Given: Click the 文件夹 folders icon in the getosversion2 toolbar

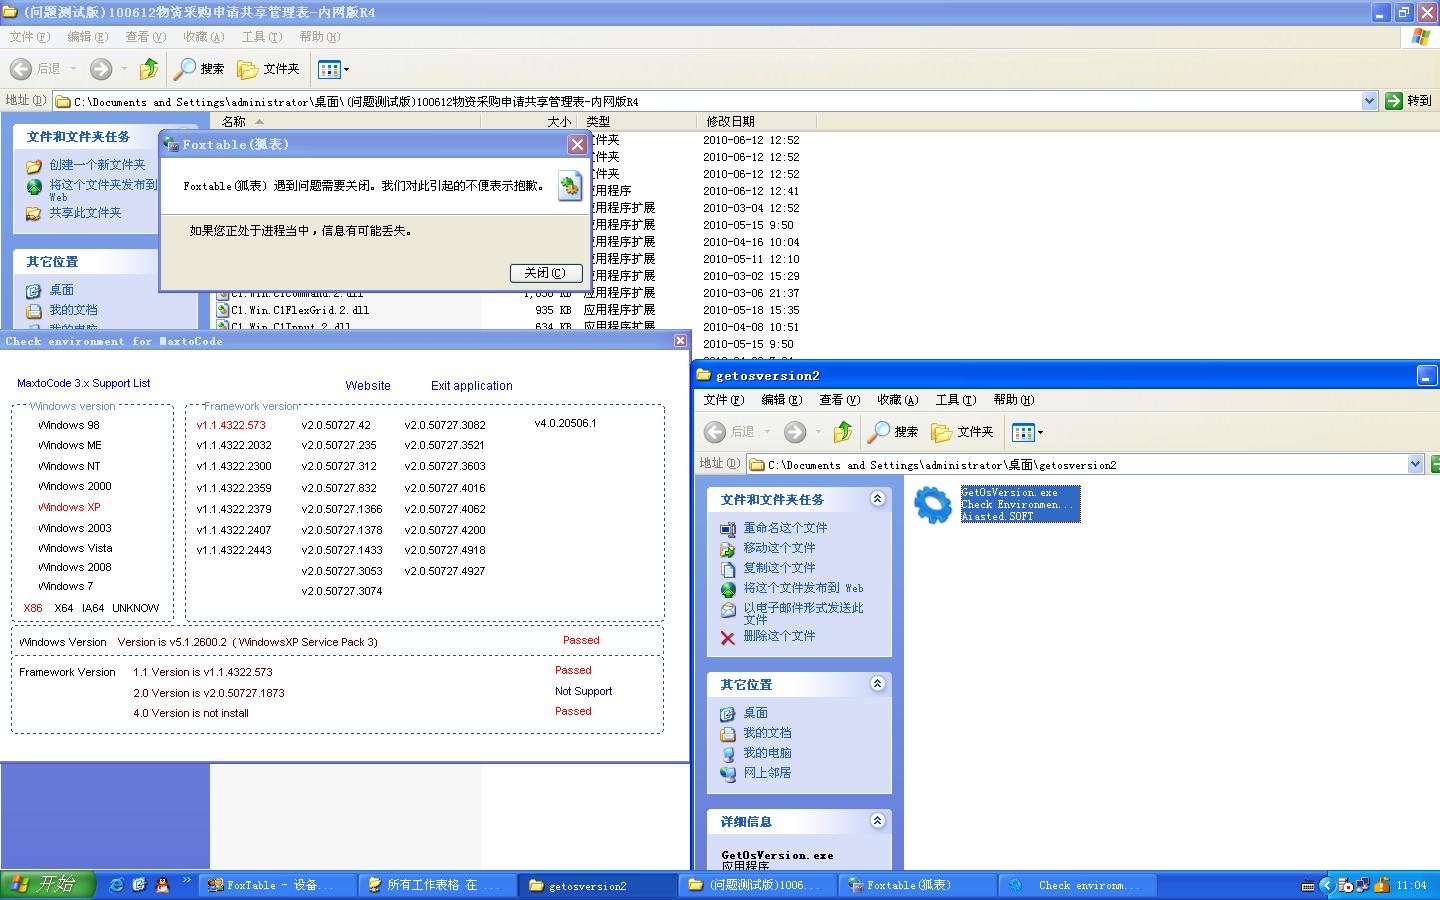Looking at the screenshot, I should coord(941,432).
